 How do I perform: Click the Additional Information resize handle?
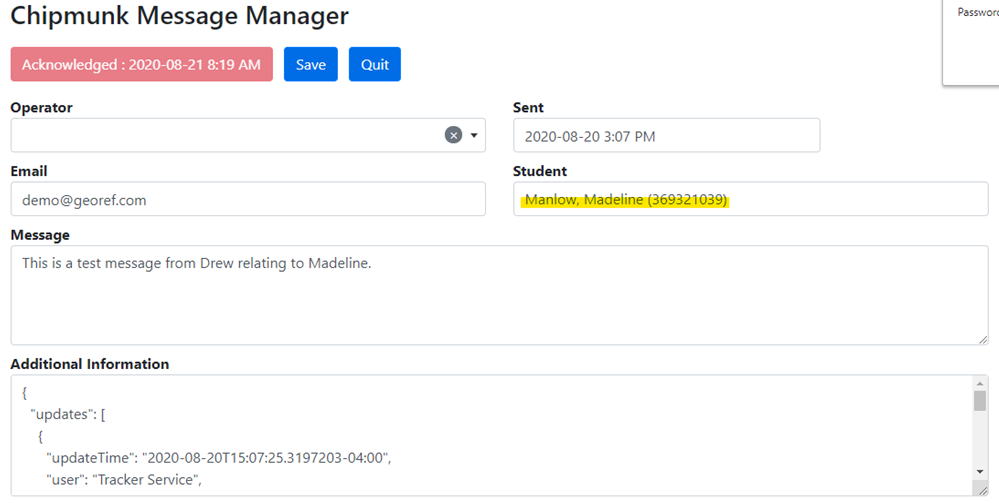[x=982, y=489]
